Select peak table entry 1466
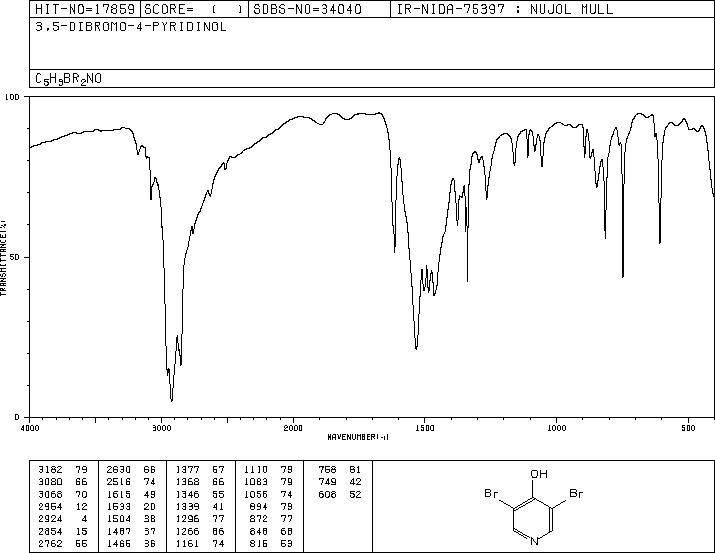Image resolution: width=715 pixels, height=553 pixels. coord(131,543)
